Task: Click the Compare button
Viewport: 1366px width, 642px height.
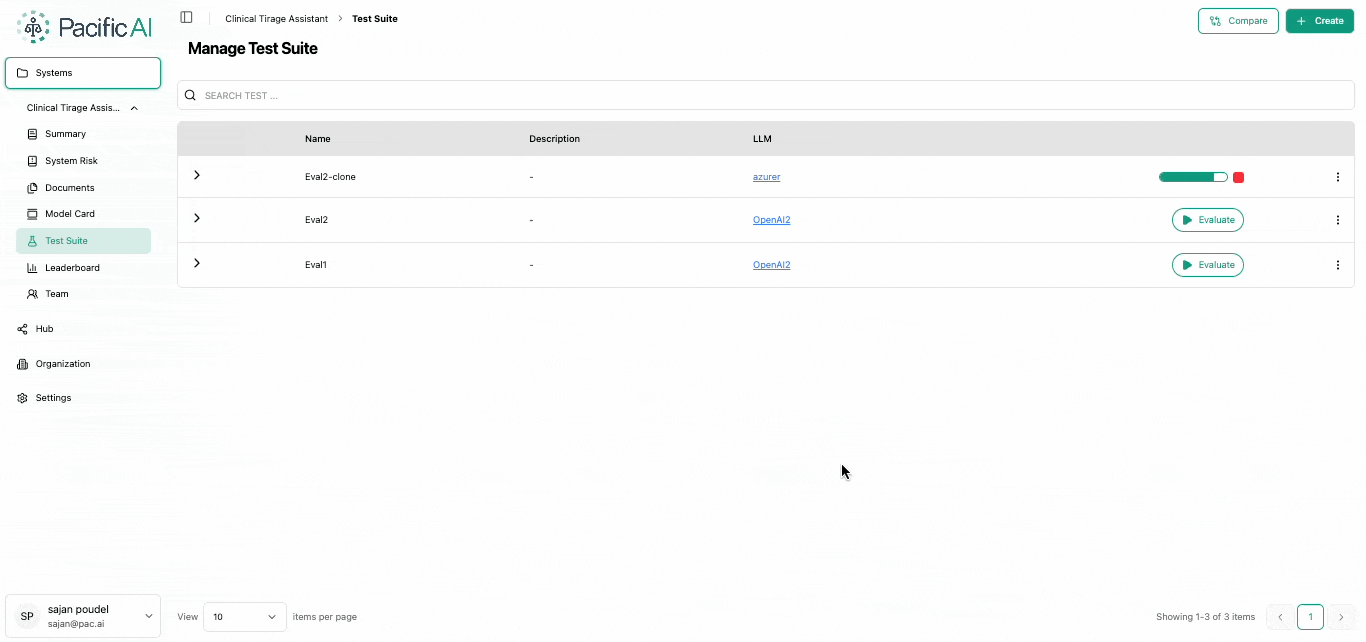Action: pos(1237,21)
